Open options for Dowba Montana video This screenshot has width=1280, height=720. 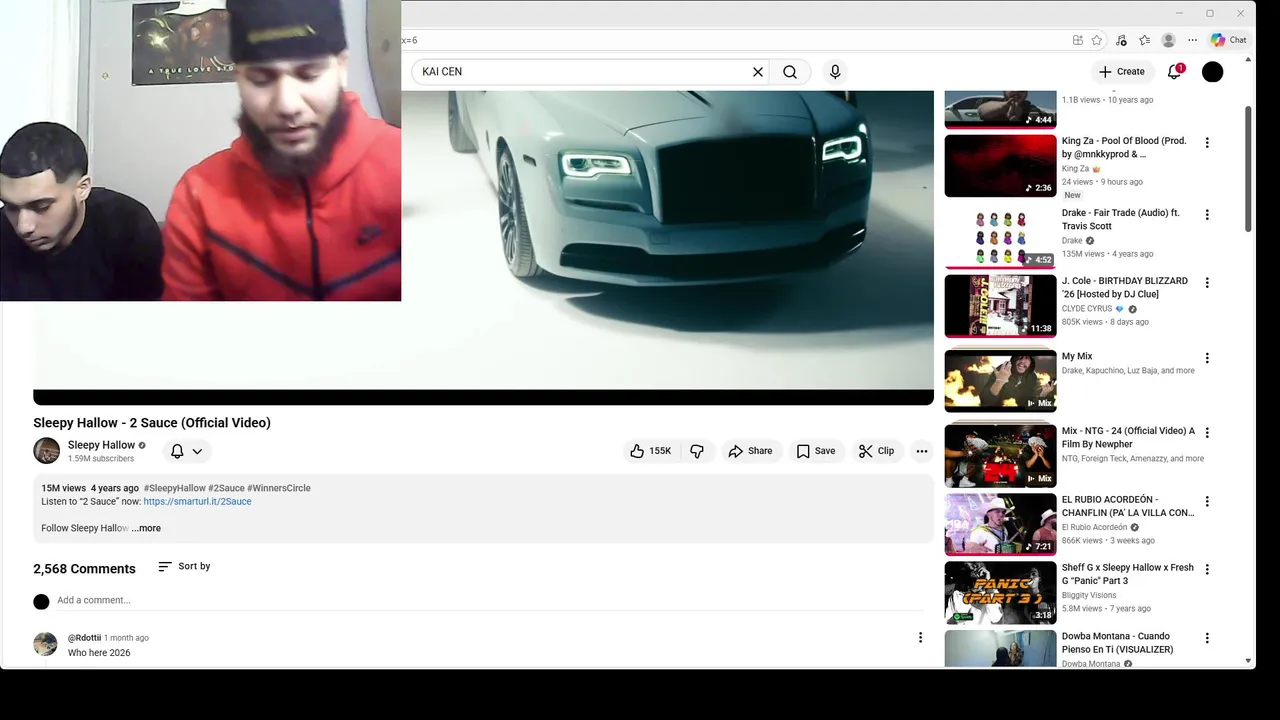[1207, 638]
